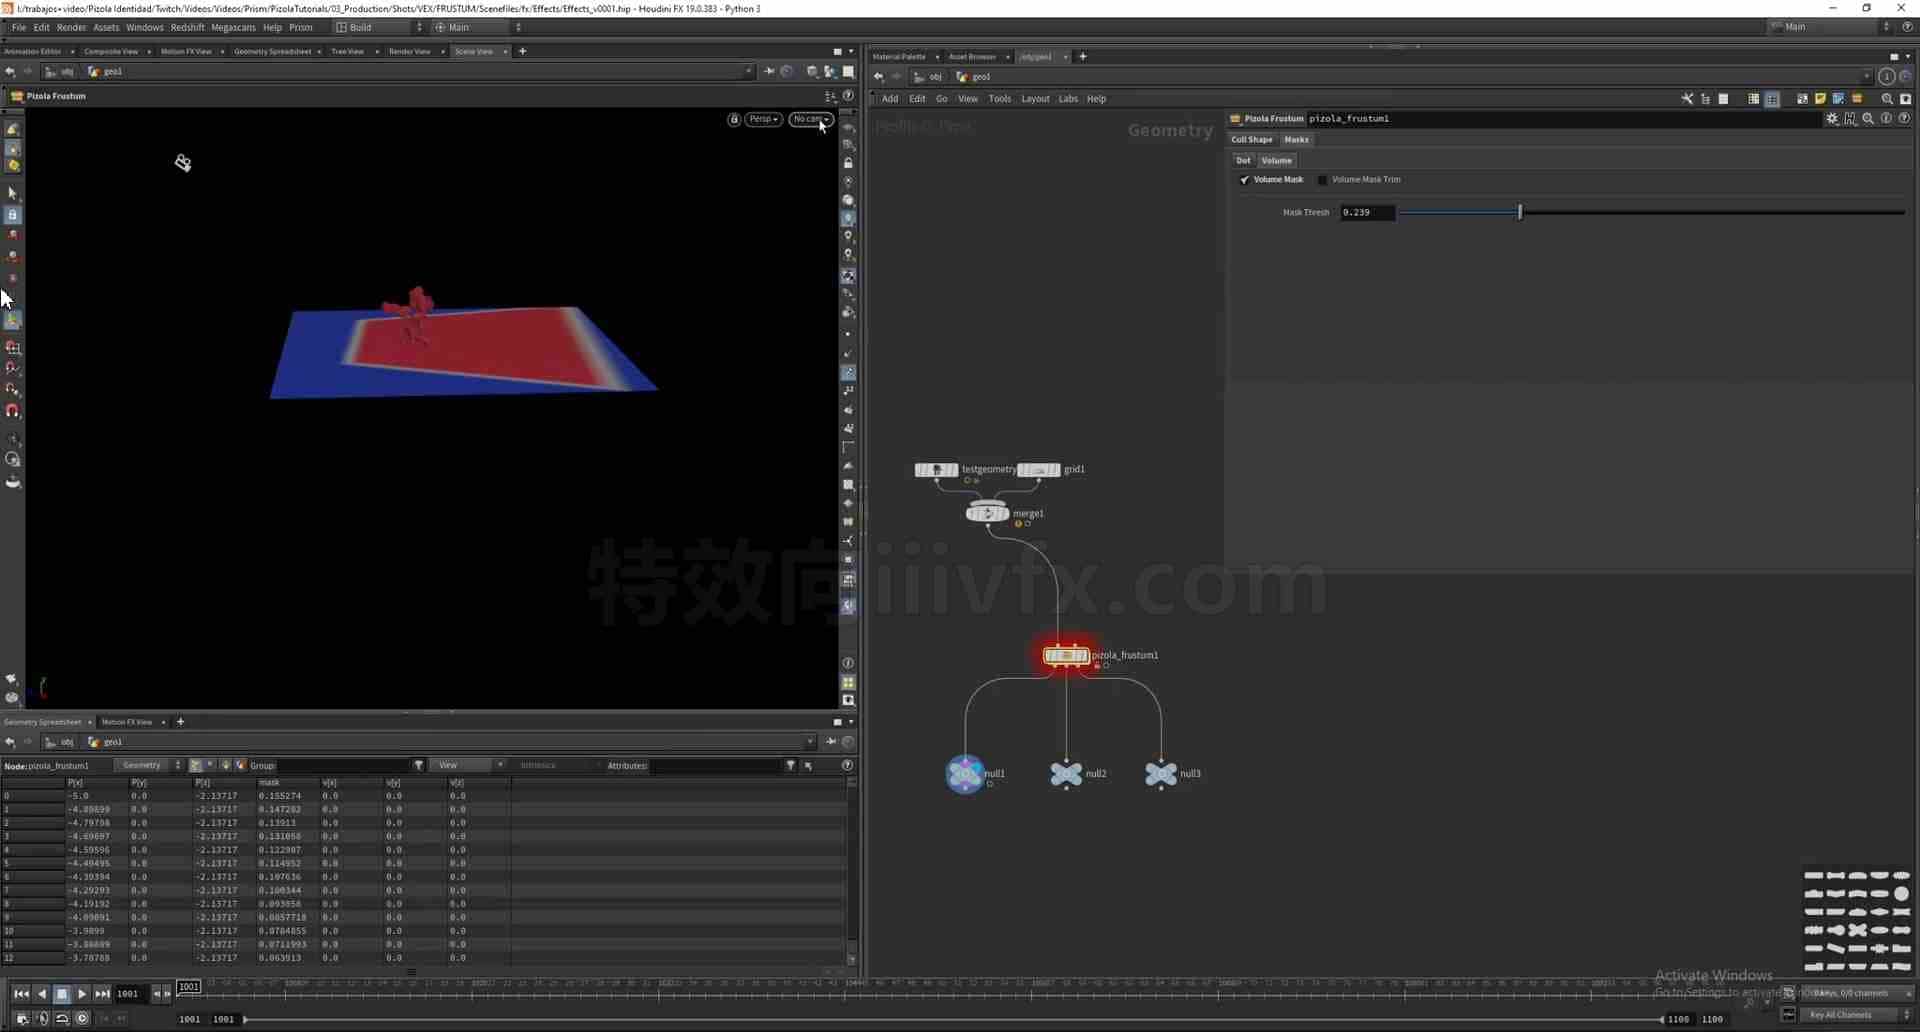
Task: Open the Layout menu in network editor
Action: tap(1035, 99)
